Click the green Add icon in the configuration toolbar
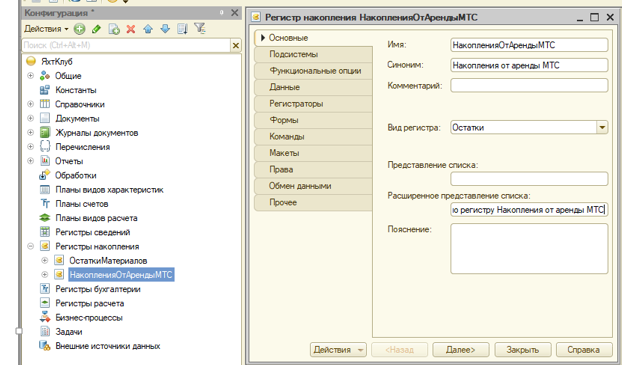Viewport: 622px width, 365px height. (x=79, y=29)
